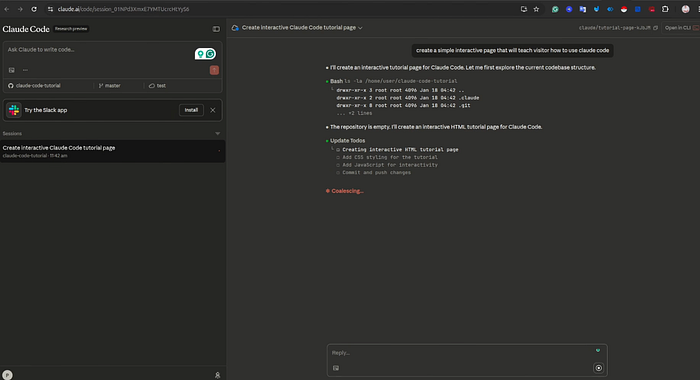The height and width of the screenshot is (380, 700).
Task: Open the green Grammarly browser extension
Action: [555, 9]
